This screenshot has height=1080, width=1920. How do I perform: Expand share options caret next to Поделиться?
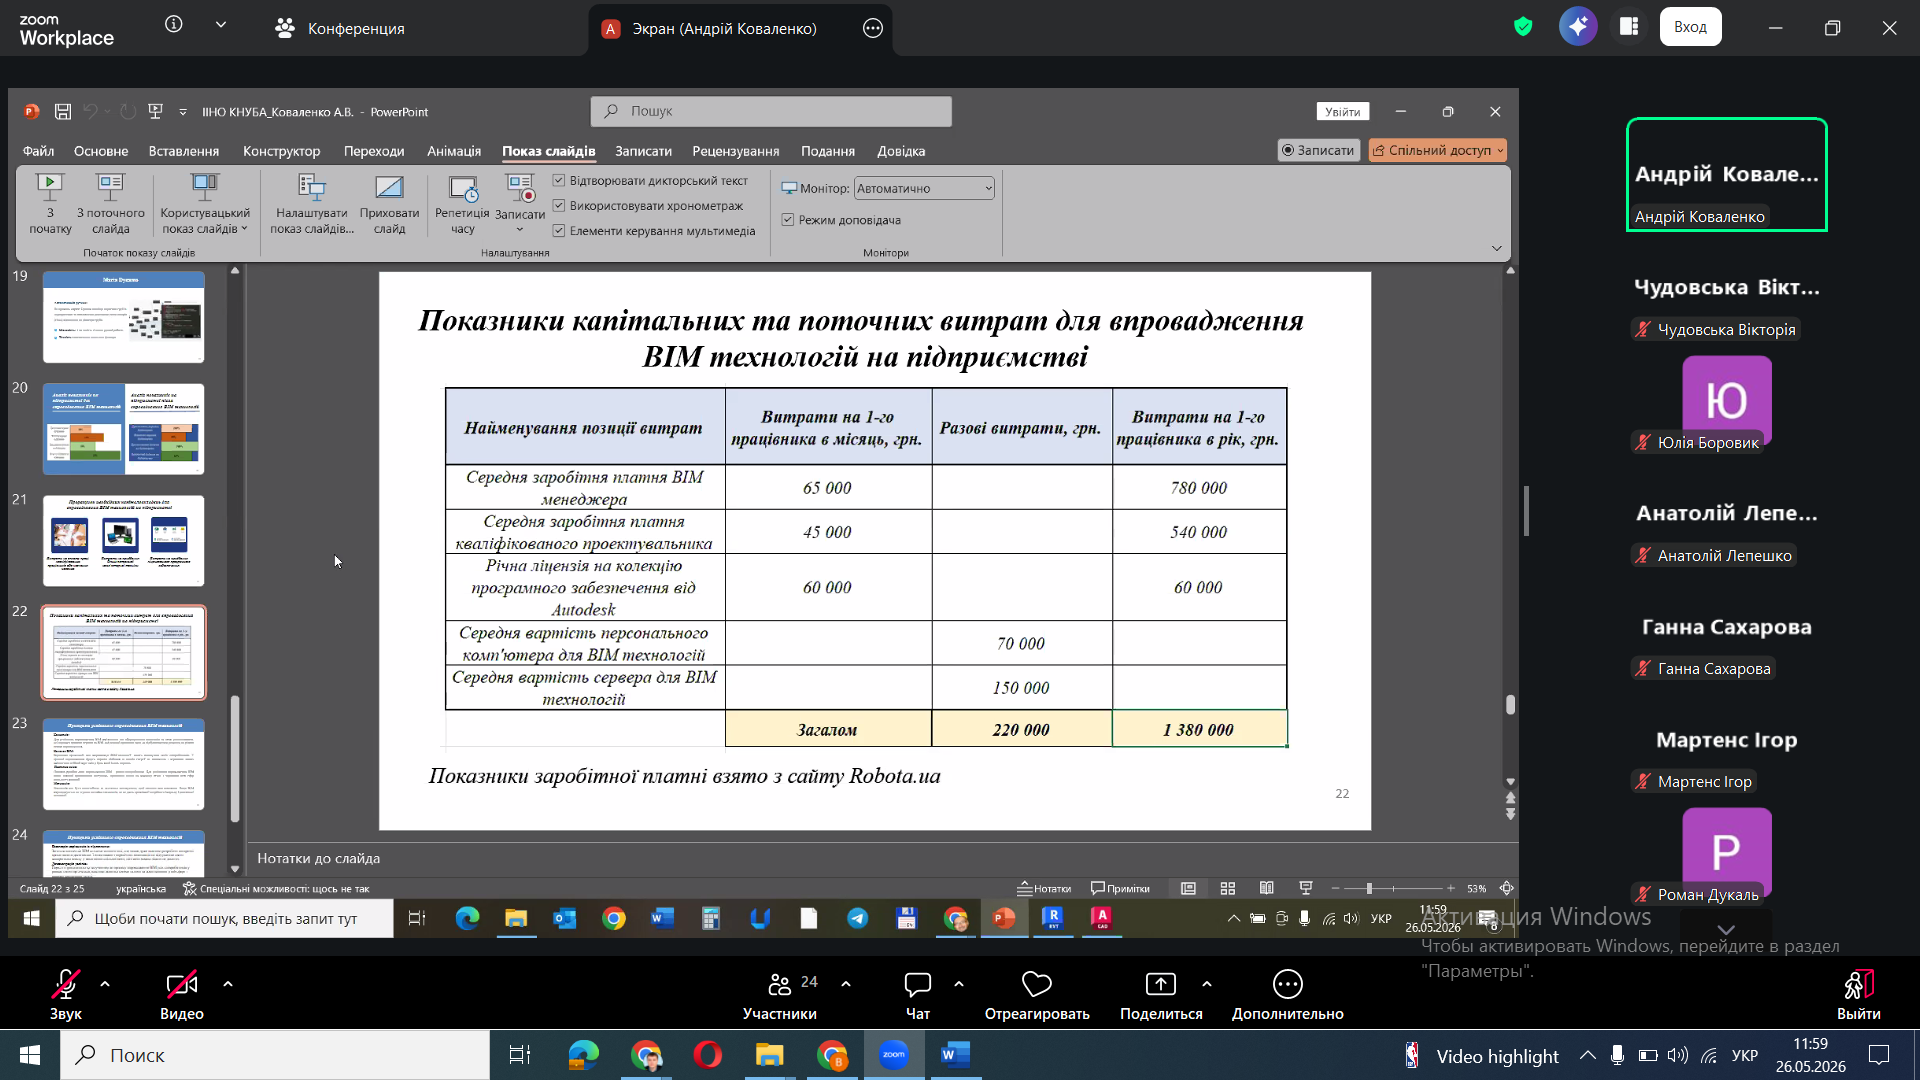click(x=1207, y=984)
